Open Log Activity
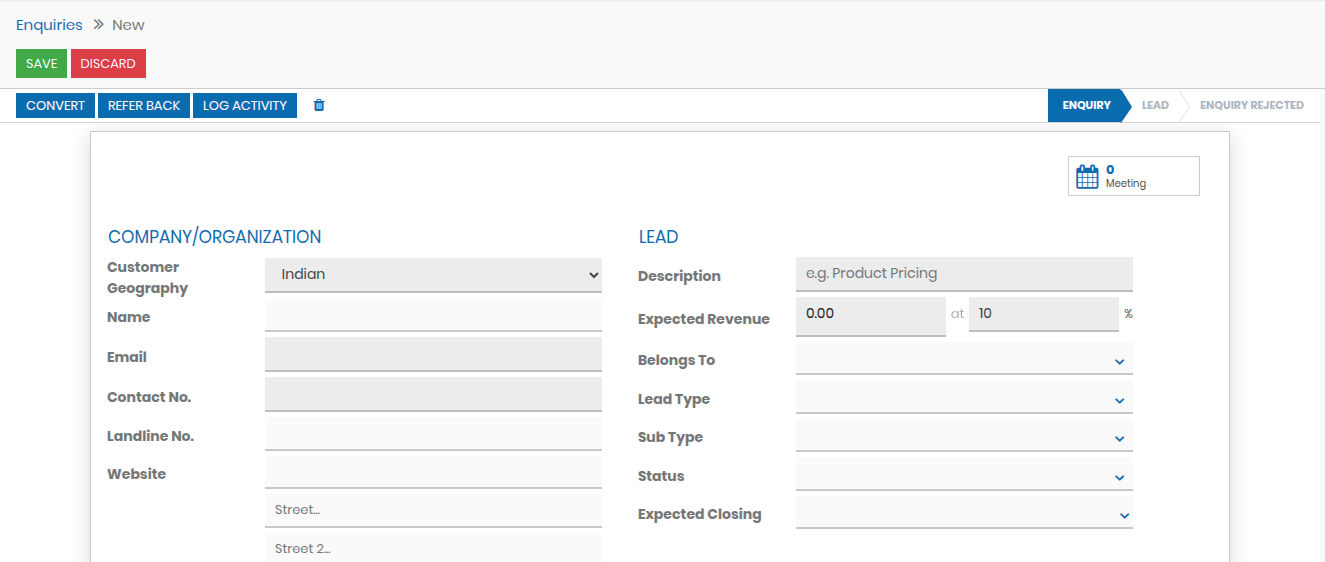1325x562 pixels. [245, 105]
